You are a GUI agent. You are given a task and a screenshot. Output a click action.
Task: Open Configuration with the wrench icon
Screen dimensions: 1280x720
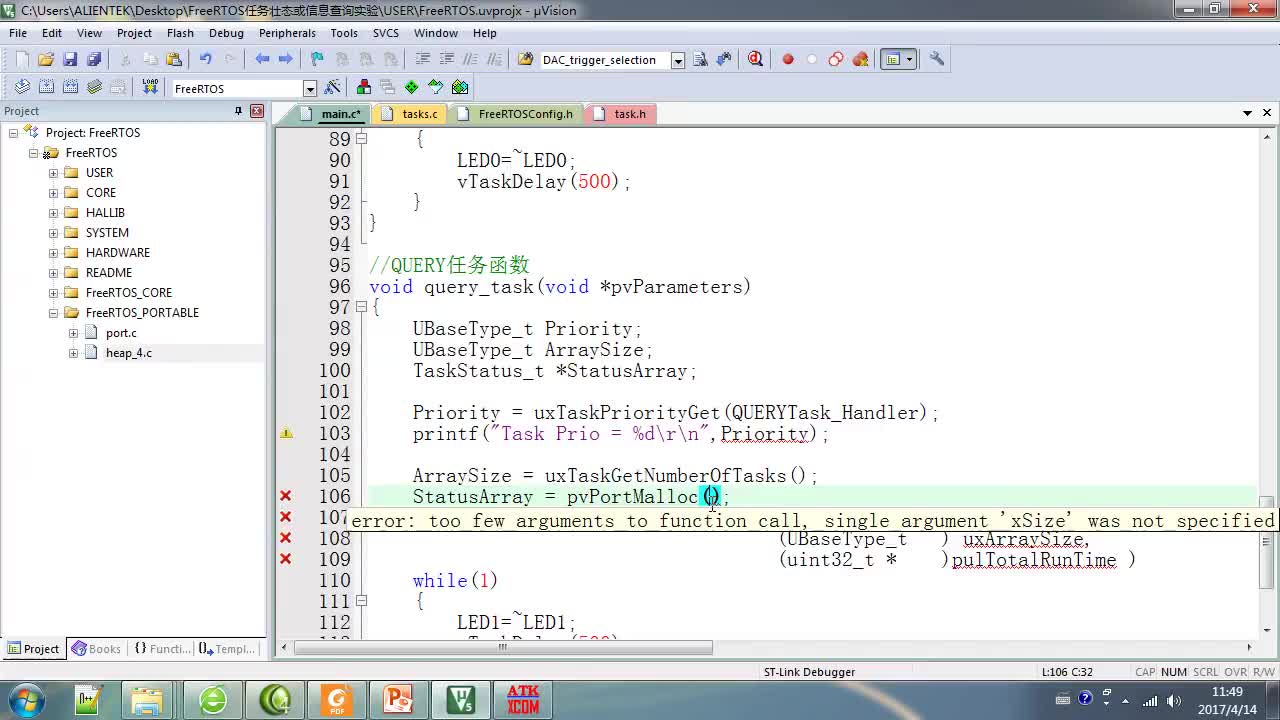[x=937, y=60]
